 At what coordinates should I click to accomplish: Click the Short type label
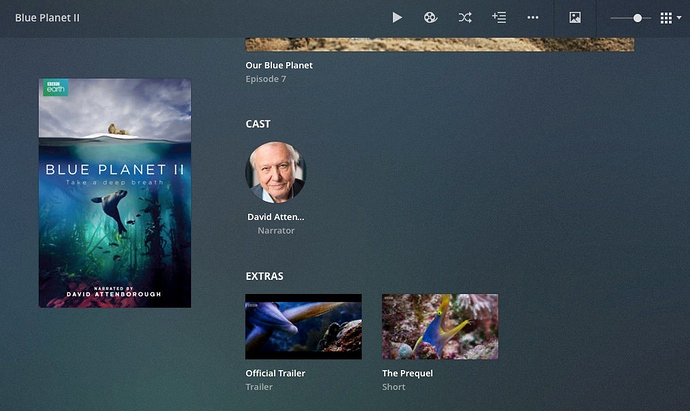tap(393, 387)
